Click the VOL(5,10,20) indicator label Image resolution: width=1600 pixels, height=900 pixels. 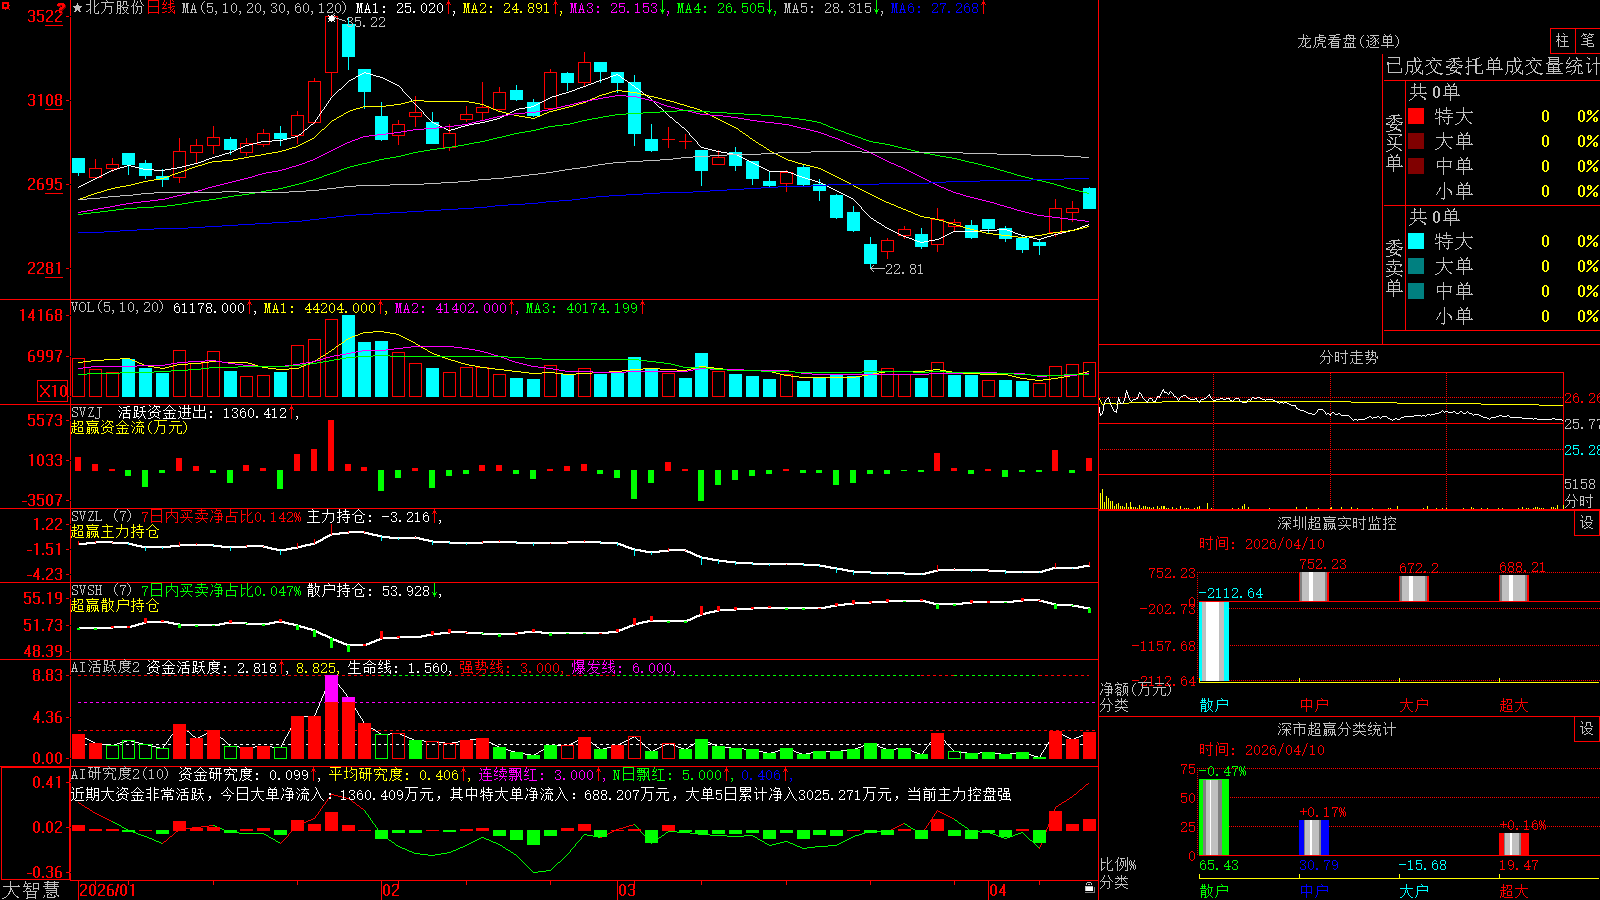coord(118,308)
